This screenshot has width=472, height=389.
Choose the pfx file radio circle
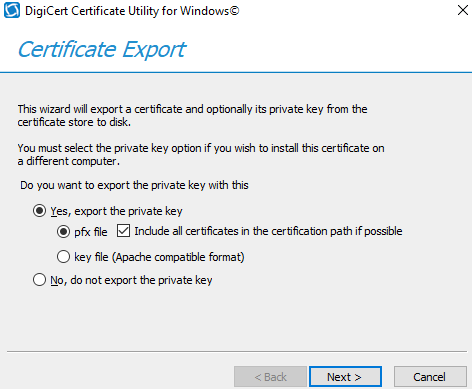point(63,231)
